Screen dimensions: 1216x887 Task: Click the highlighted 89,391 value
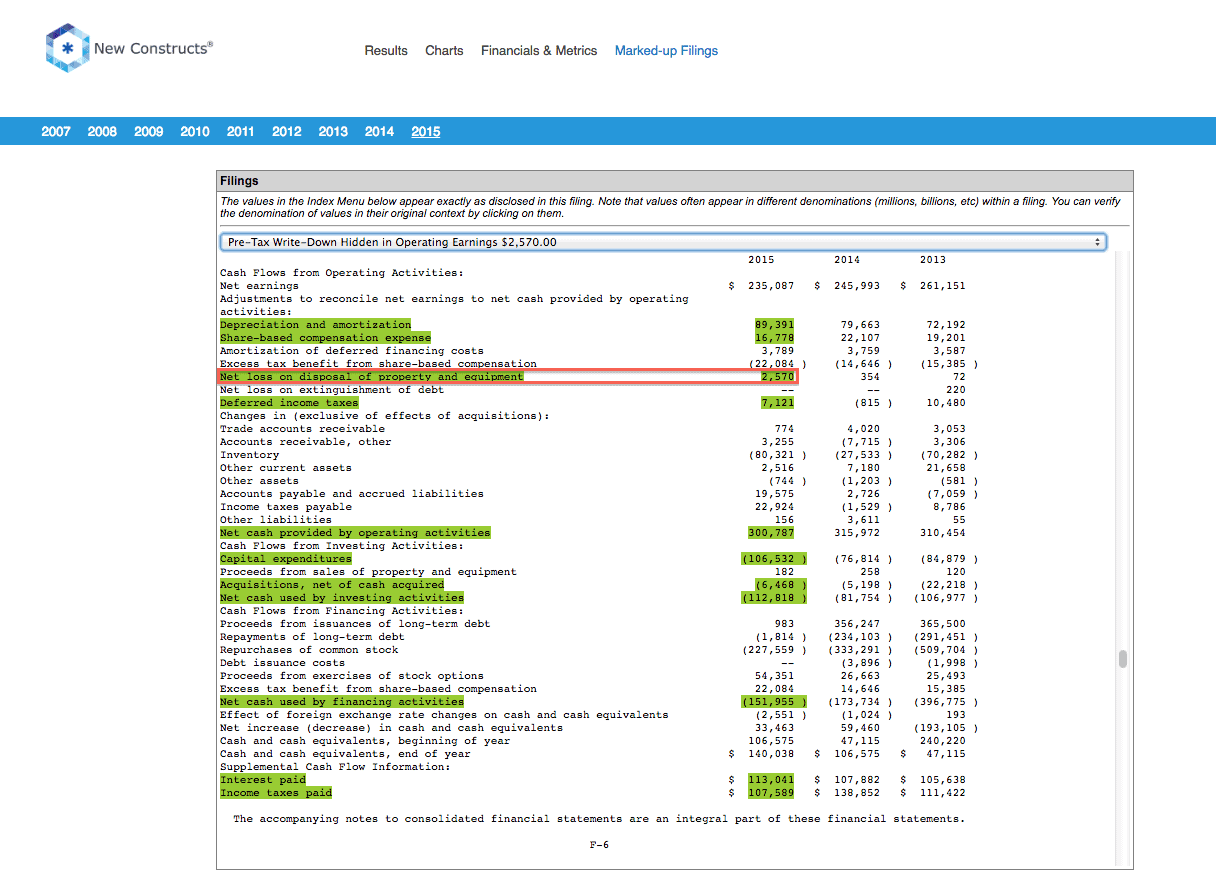click(x=775, y=325)
